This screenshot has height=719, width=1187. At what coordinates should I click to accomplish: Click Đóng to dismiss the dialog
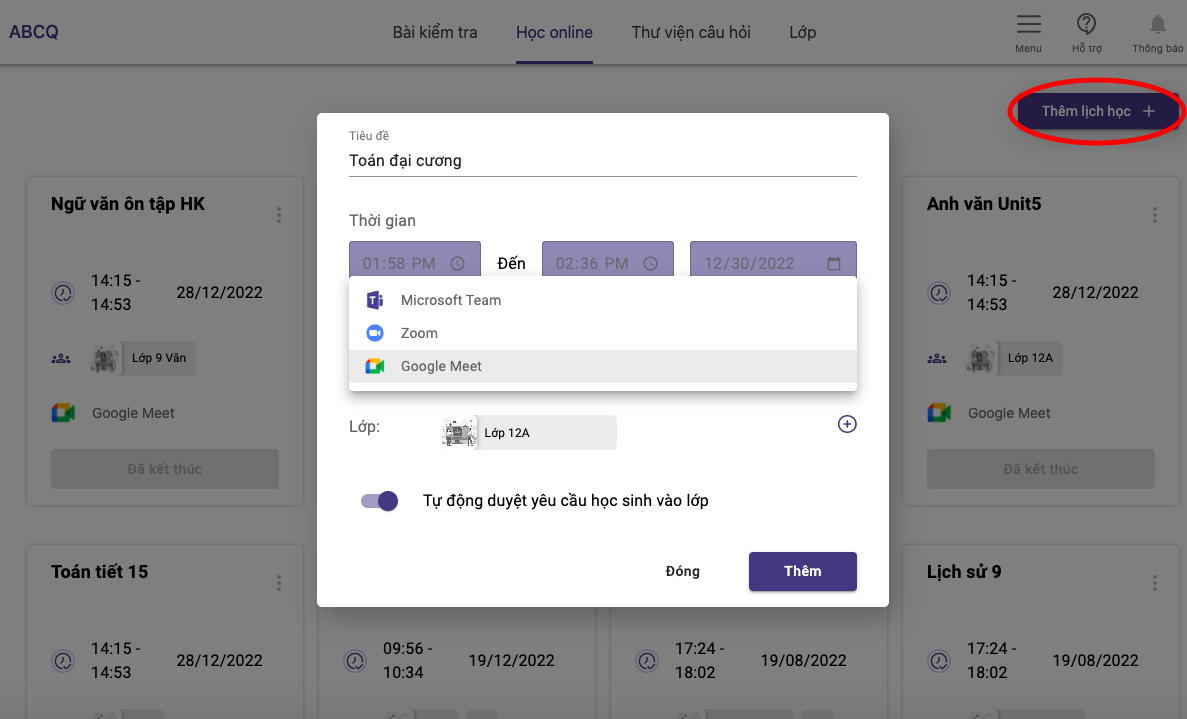point(682,571)
